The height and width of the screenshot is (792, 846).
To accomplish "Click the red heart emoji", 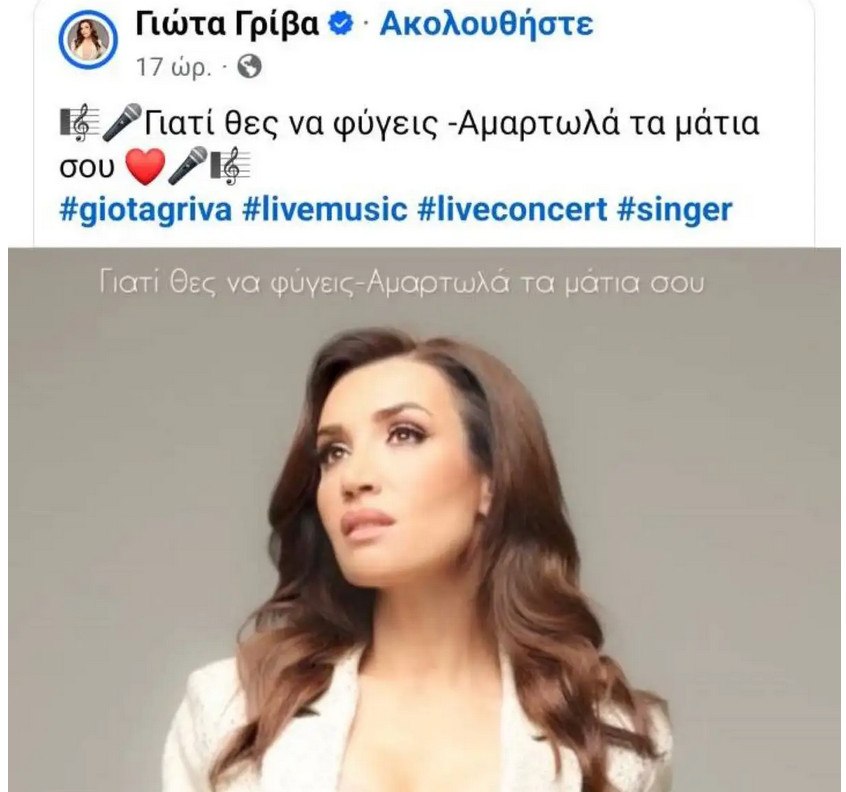I will coord(145,167).
